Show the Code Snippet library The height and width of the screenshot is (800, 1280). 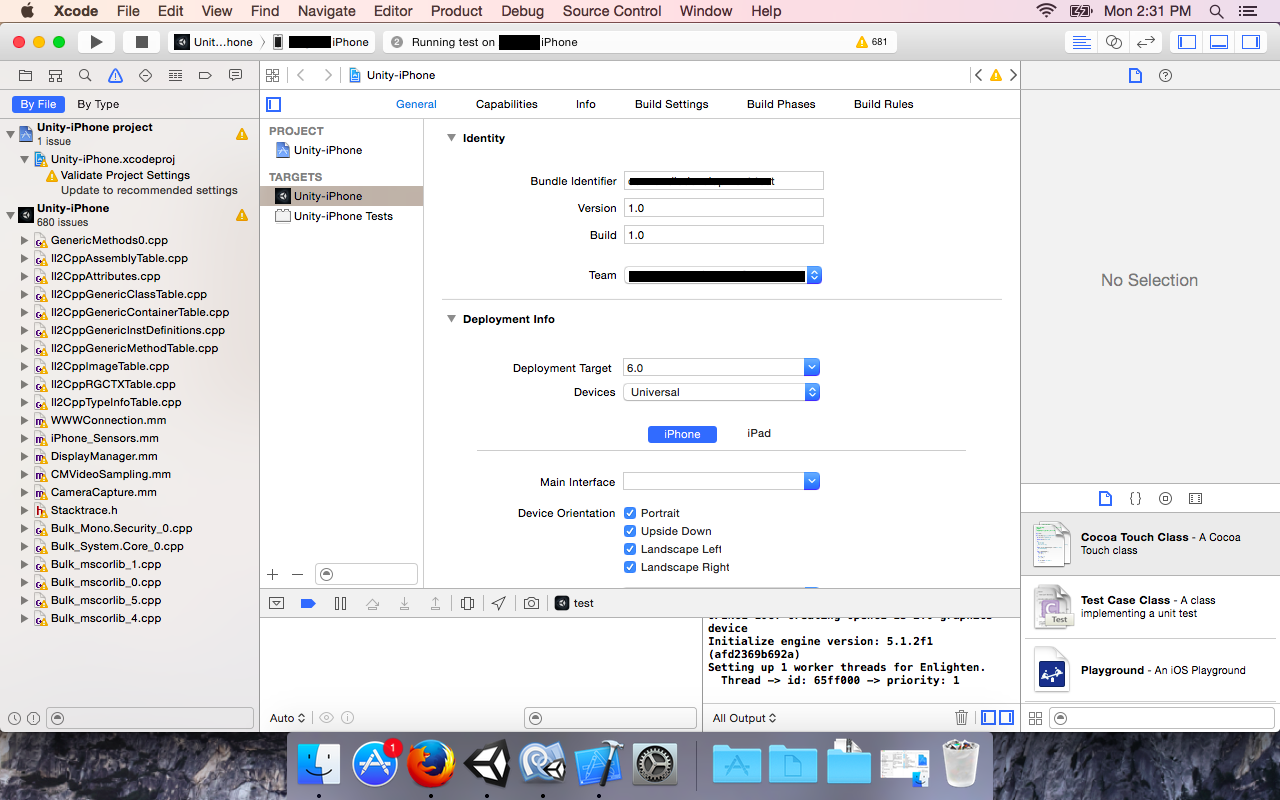point(1135,498)
